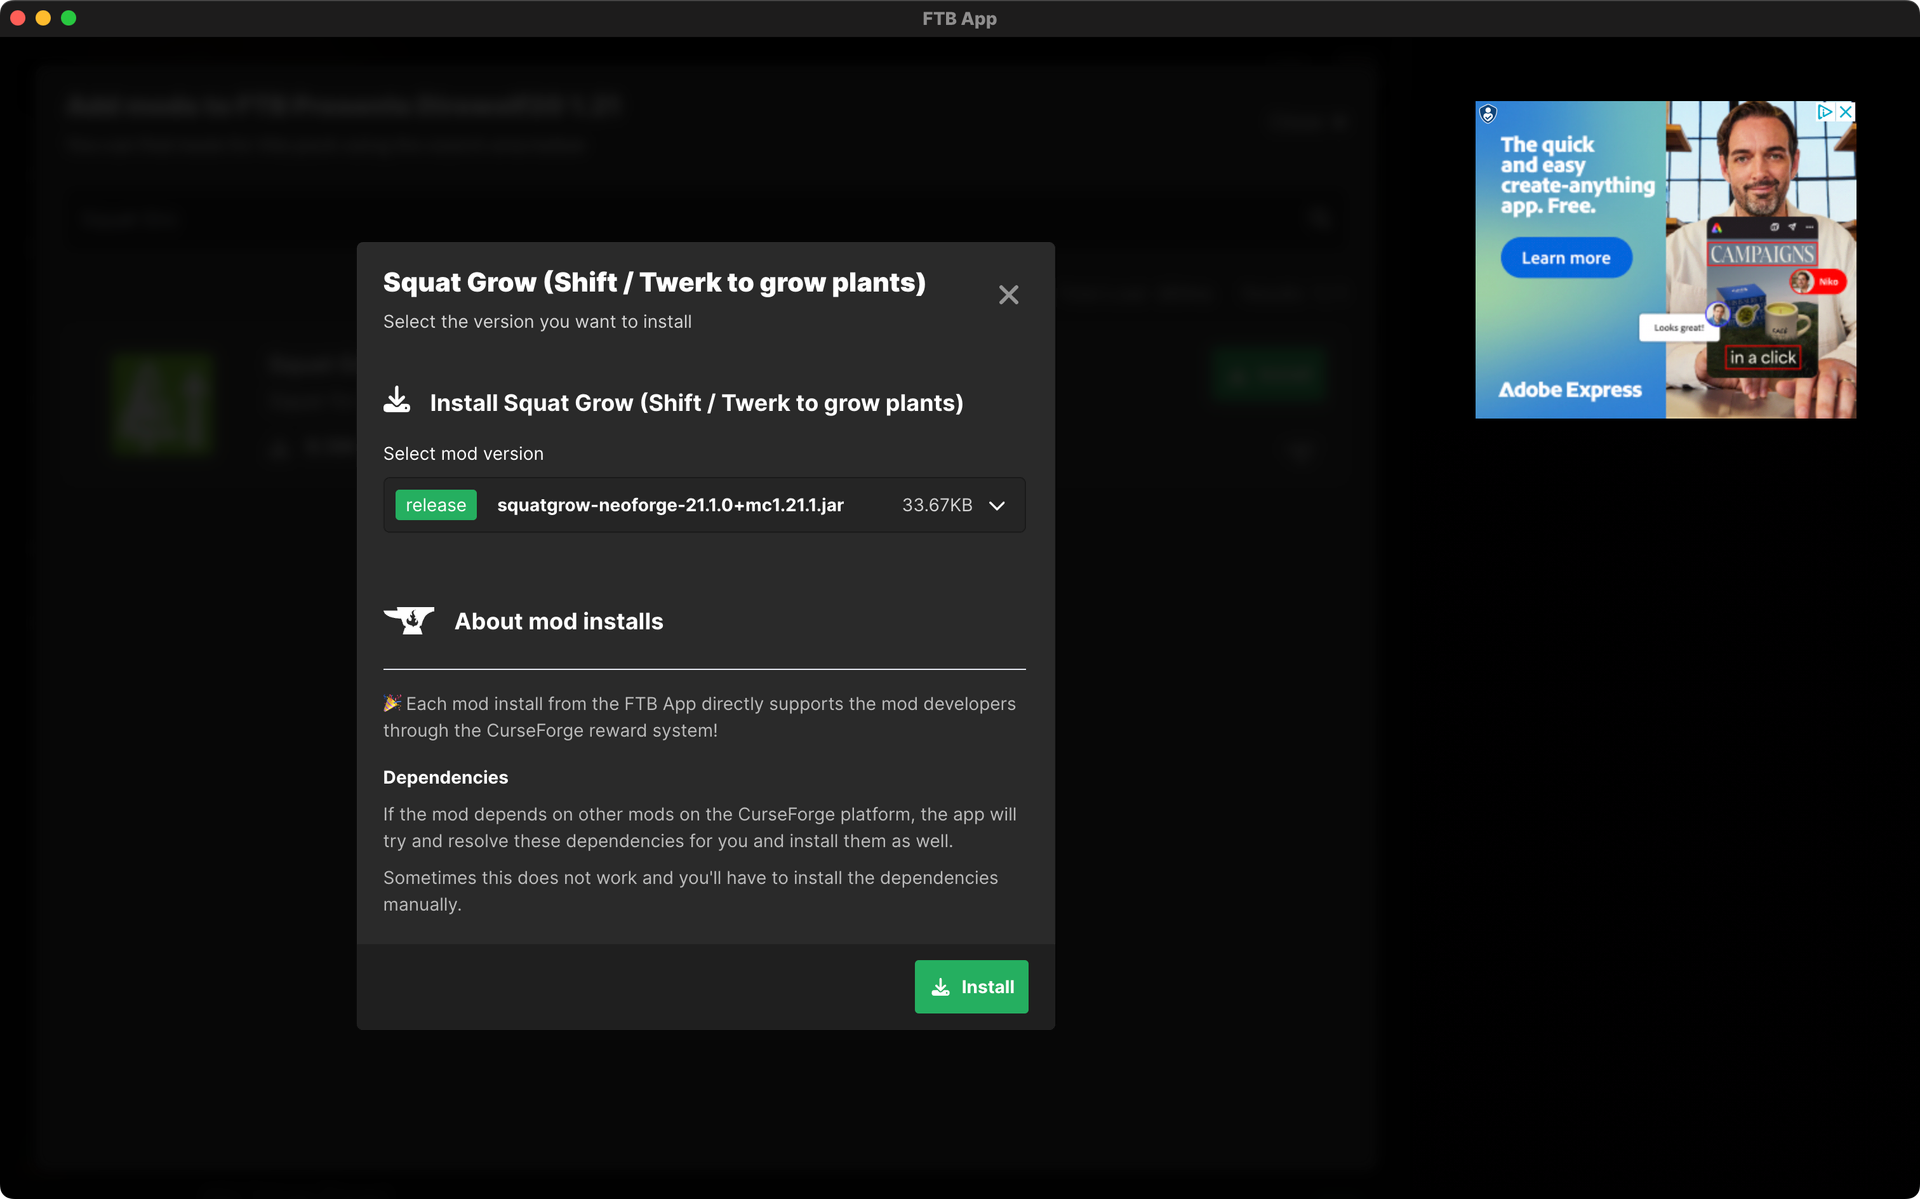Click the Adobe rainbow logo inside the ad phone image
1920x1199 pixels.
coord(1718,230)
